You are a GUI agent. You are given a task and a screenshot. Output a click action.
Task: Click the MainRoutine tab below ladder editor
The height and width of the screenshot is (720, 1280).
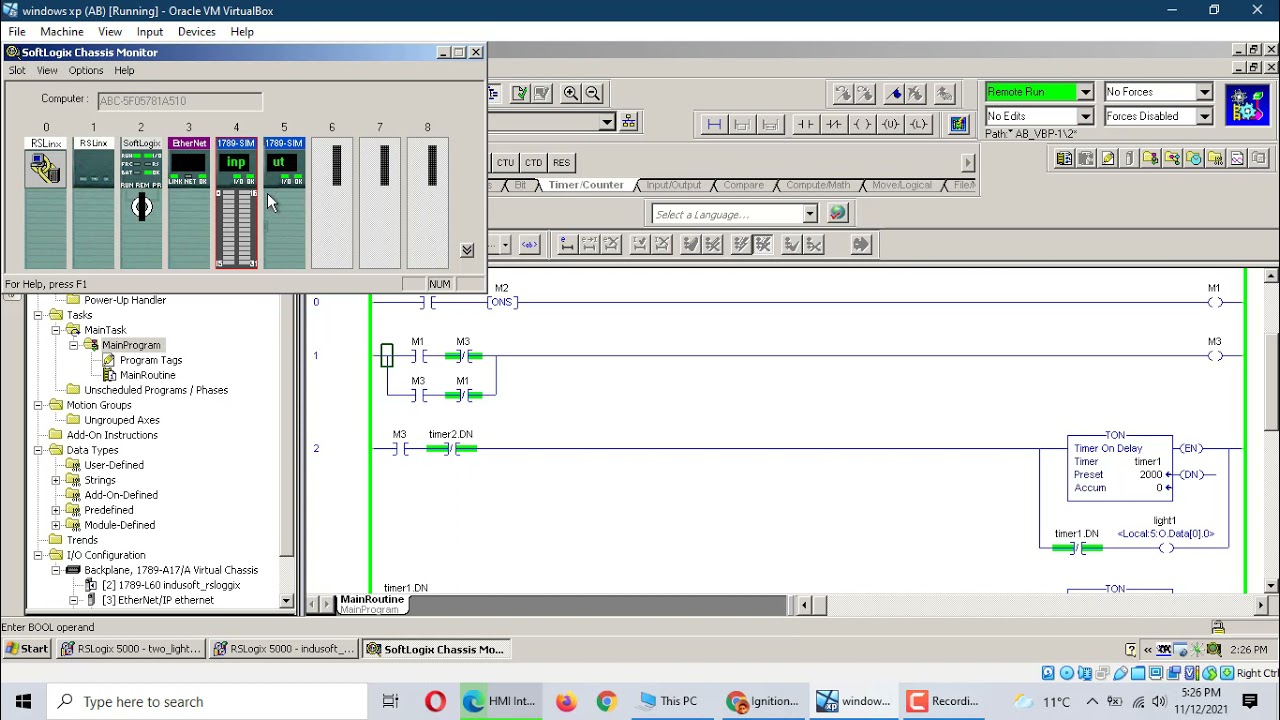click(x=371, y=603)
